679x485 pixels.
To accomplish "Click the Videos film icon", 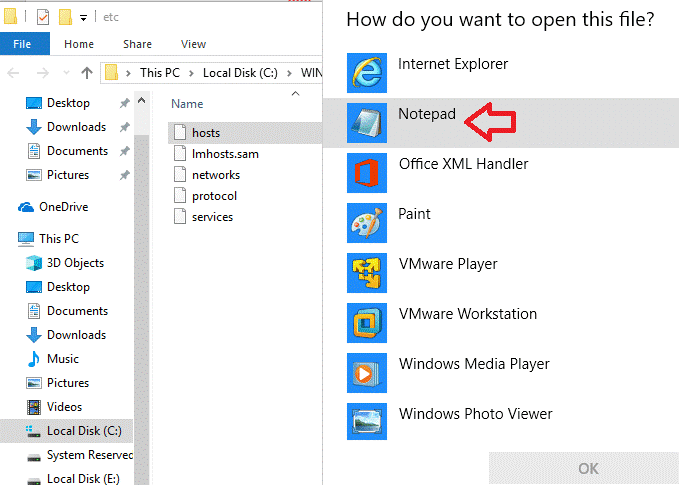I will click(x=34, y=407).
